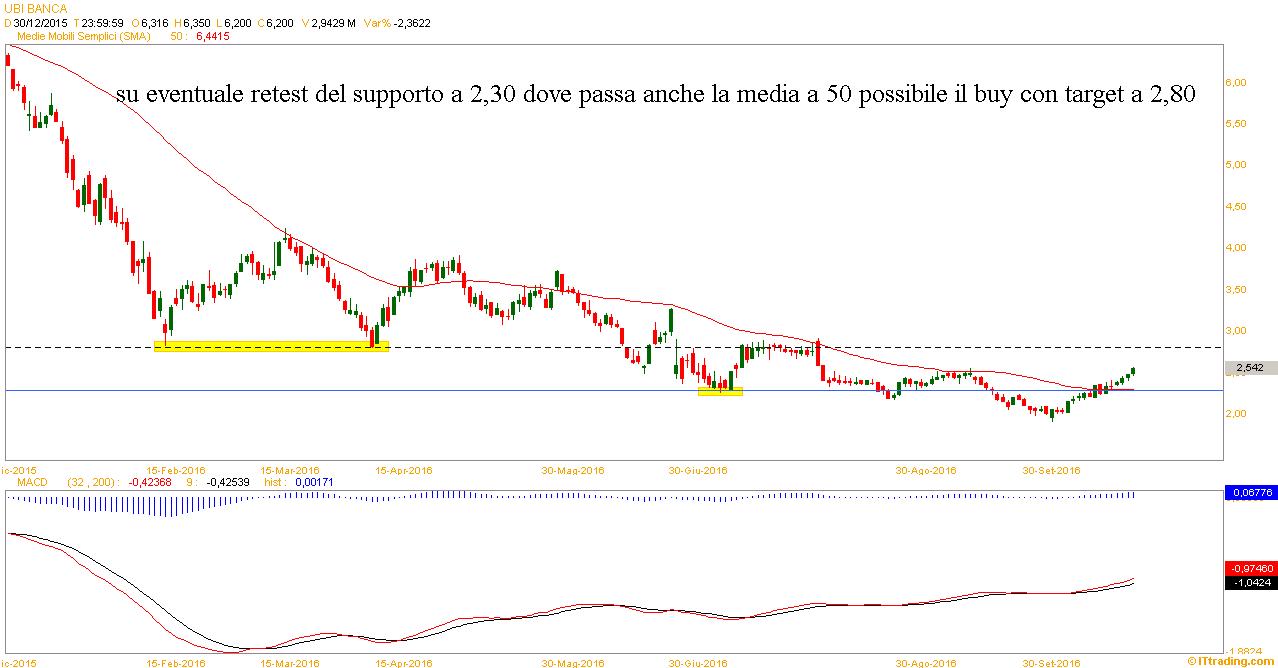The width and height of the screenshot is (1278, 668).
Task: Click the 30-Ago-2016 date on price chart axis
Action: click(925, 470)
